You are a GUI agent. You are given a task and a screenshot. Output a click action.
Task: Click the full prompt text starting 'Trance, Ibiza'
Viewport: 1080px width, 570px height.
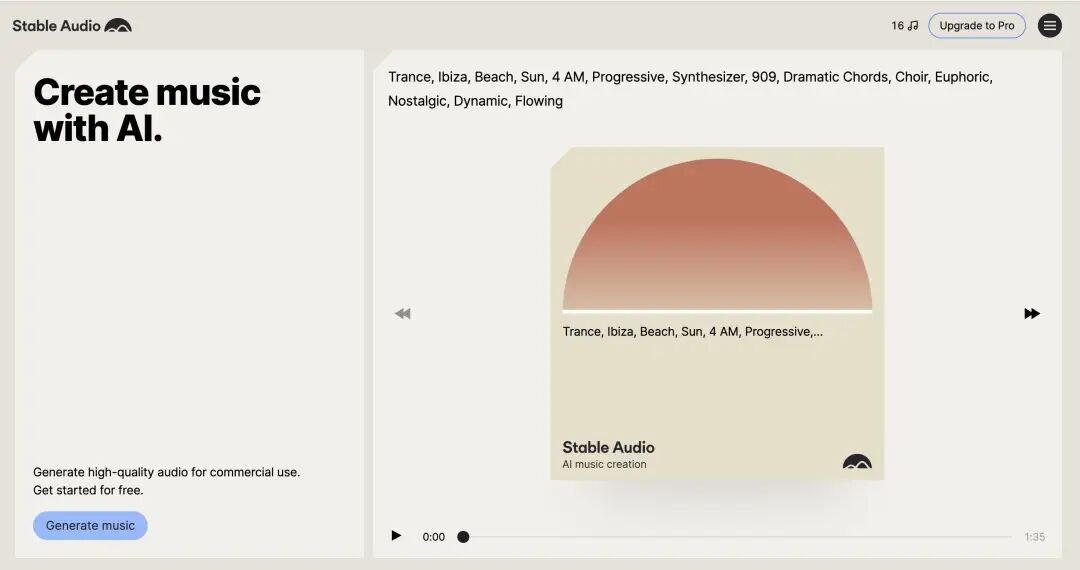690,89
